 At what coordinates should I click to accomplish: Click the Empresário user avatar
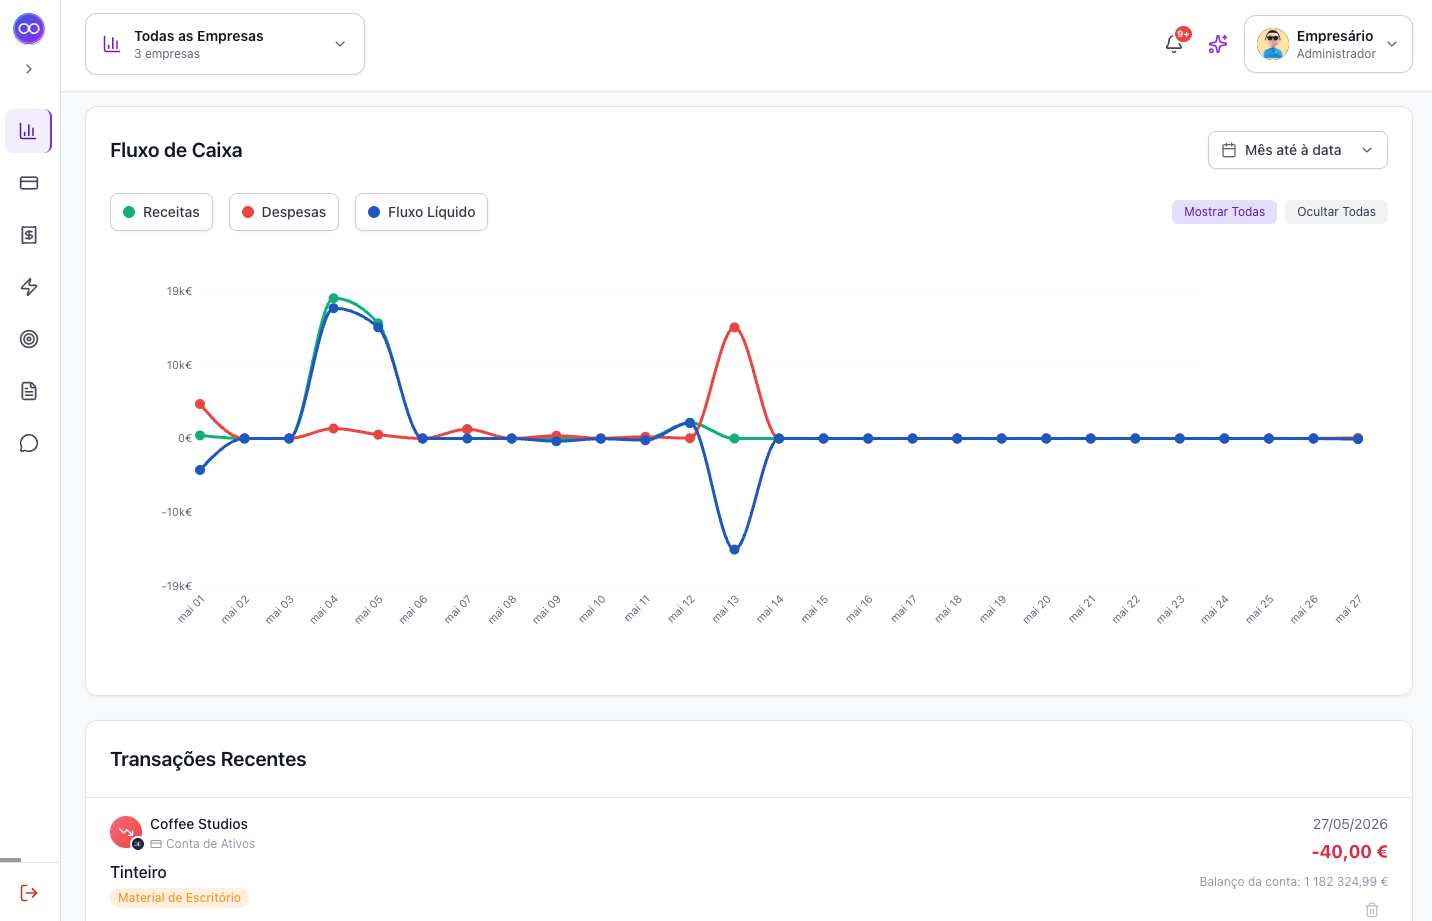coord(1273,44)
